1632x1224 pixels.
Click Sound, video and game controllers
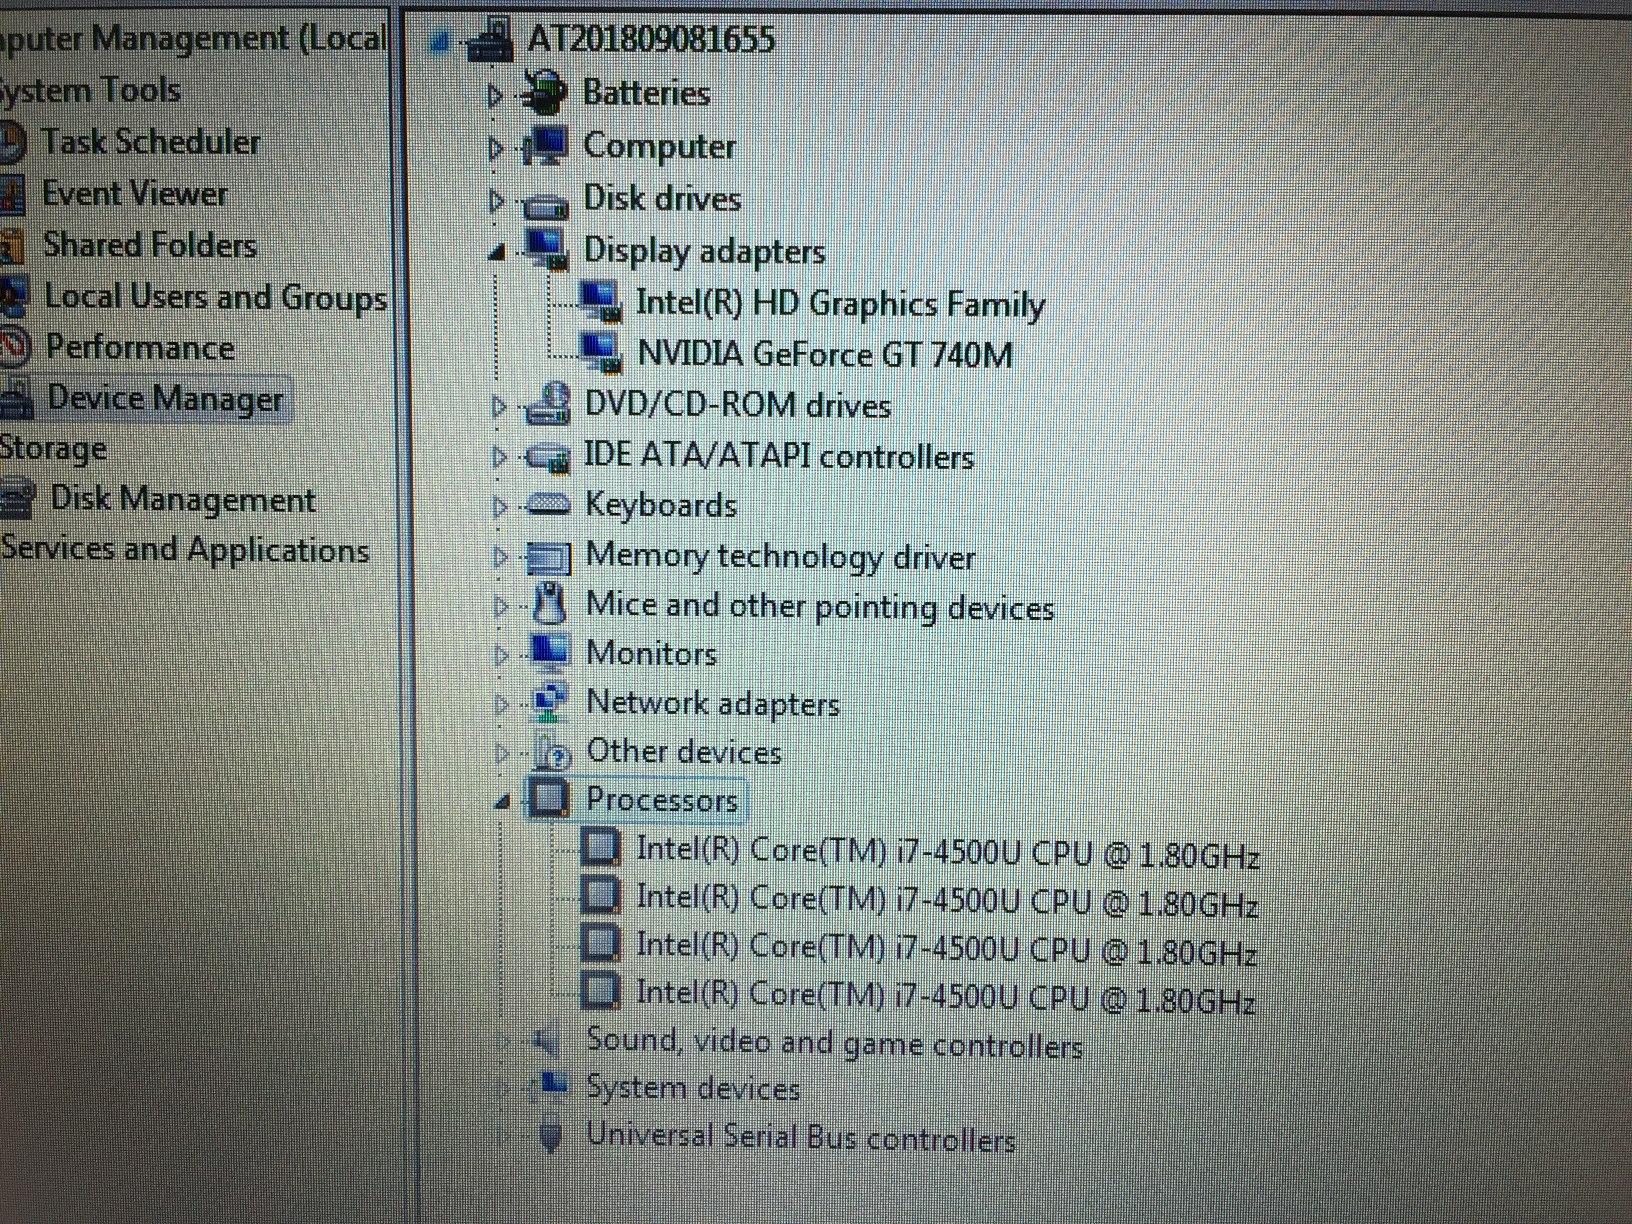click(836, 1041)
